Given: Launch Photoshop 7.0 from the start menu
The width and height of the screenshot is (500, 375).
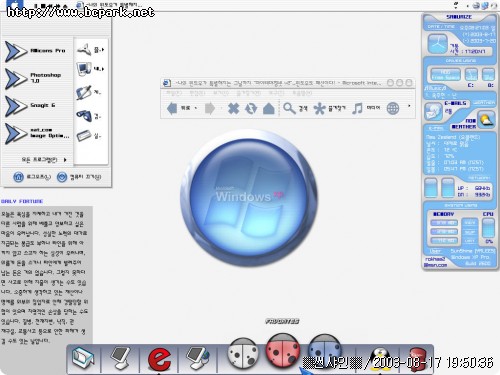Looking at the screenshot, I should click(36, 78).
